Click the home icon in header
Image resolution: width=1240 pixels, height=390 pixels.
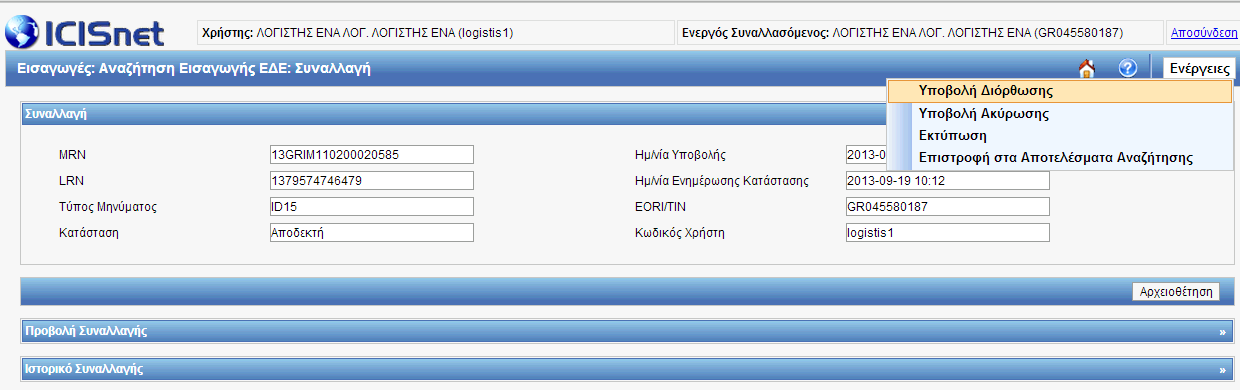pyautogui.click(x=1086, y=68)
